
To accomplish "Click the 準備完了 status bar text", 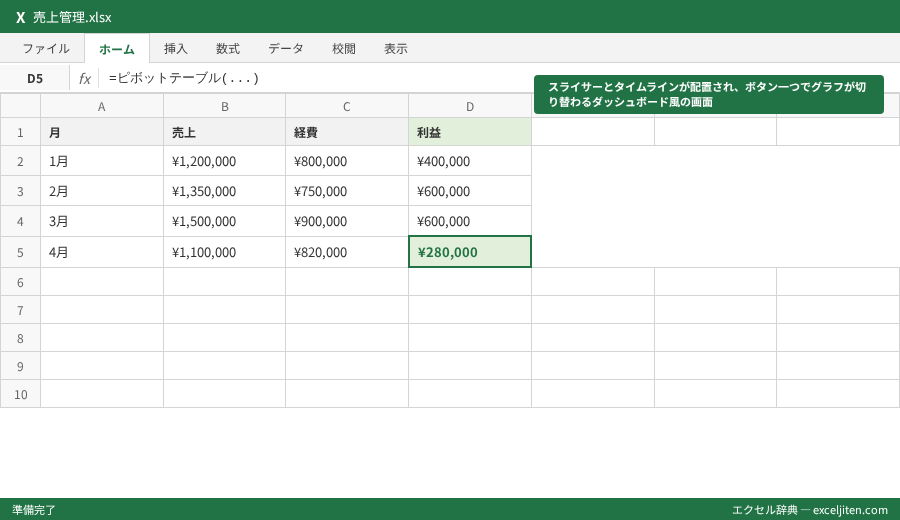I will coord(34,510).
